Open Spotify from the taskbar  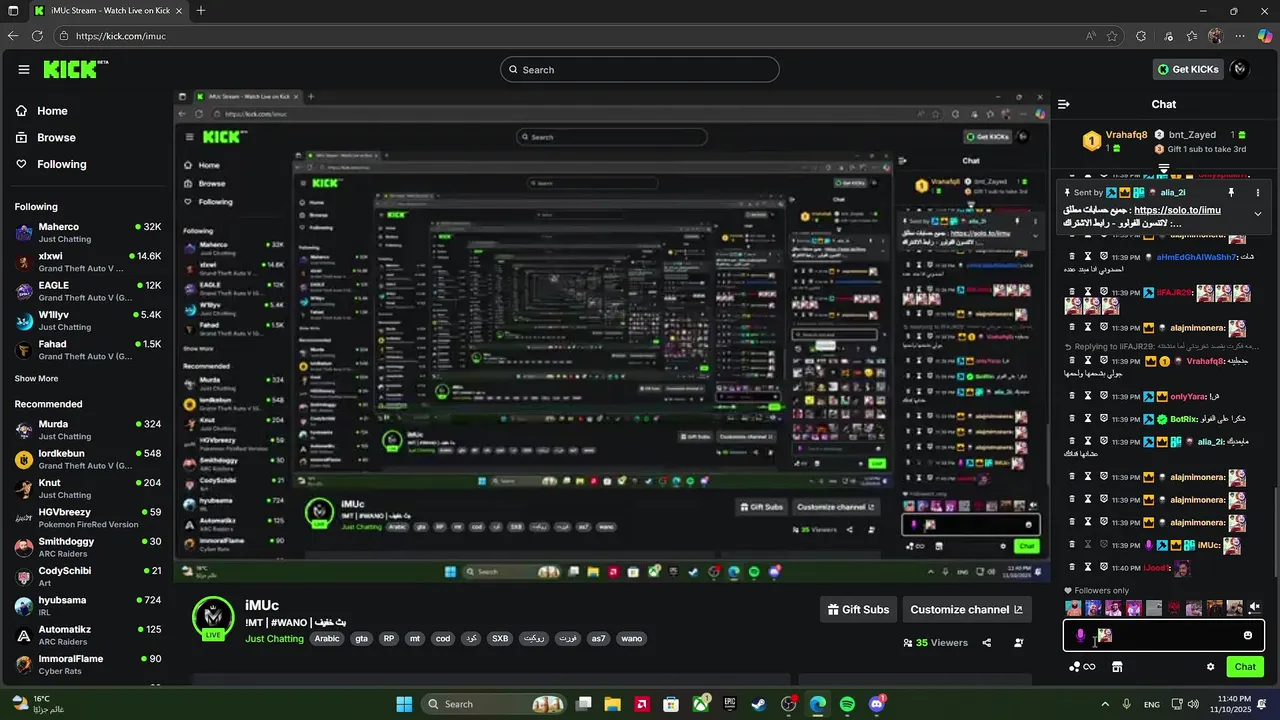click(848, 704)
